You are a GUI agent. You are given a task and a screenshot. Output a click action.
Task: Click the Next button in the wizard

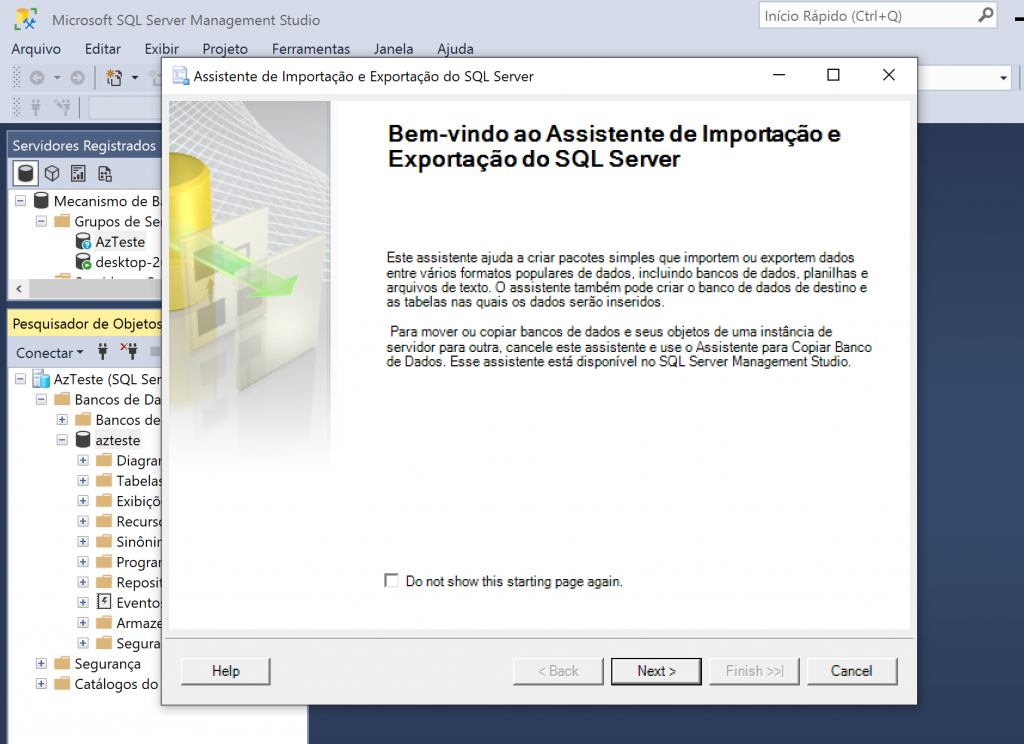click(656, 671)
